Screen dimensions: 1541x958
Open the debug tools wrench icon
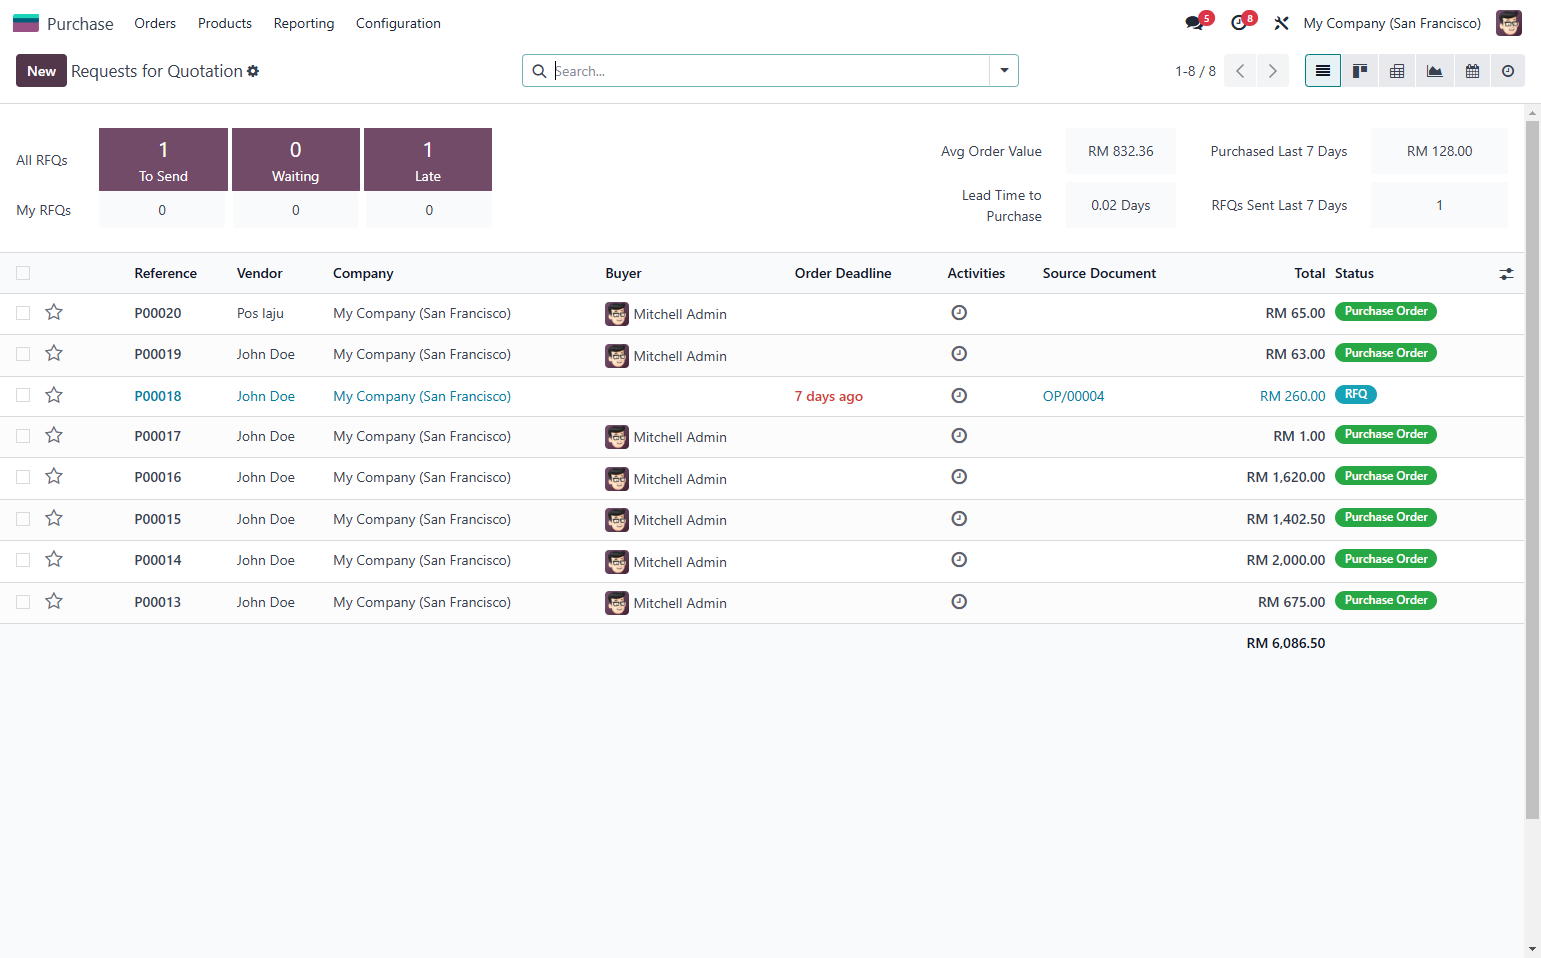(x=1281, y=23)
